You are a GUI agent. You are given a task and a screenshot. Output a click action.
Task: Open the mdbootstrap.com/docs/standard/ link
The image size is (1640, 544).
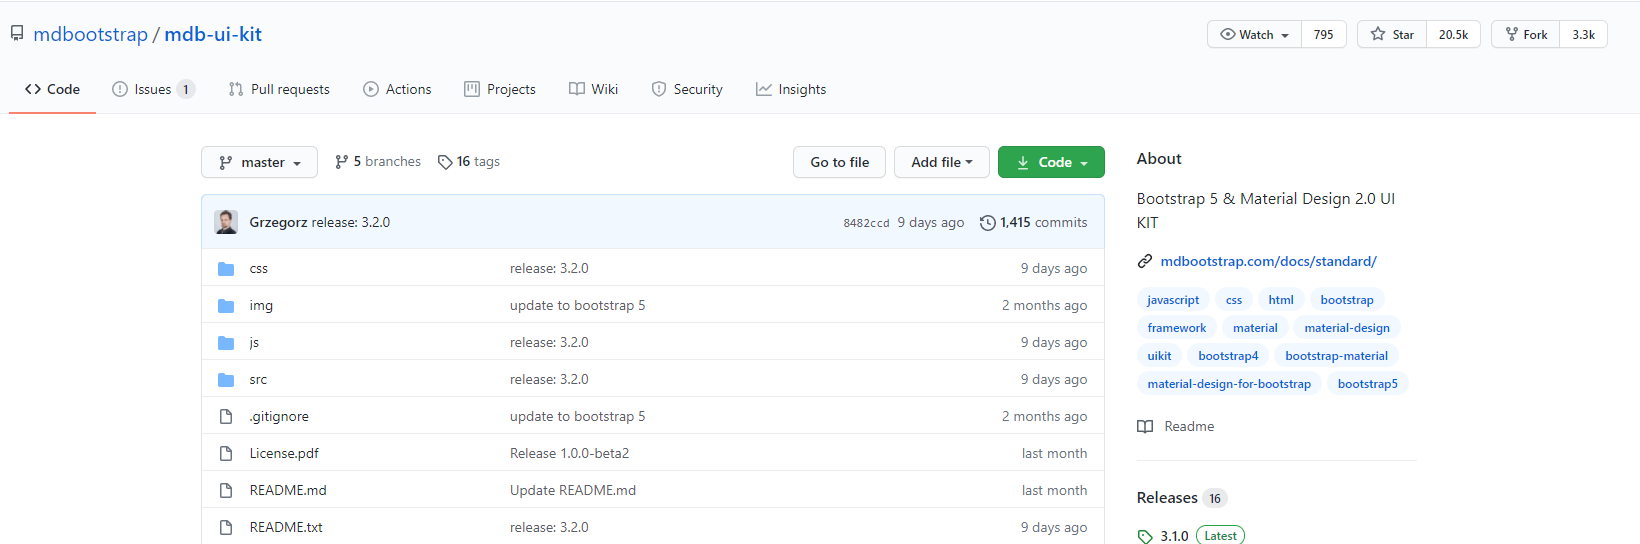[x=1268, y=262]
